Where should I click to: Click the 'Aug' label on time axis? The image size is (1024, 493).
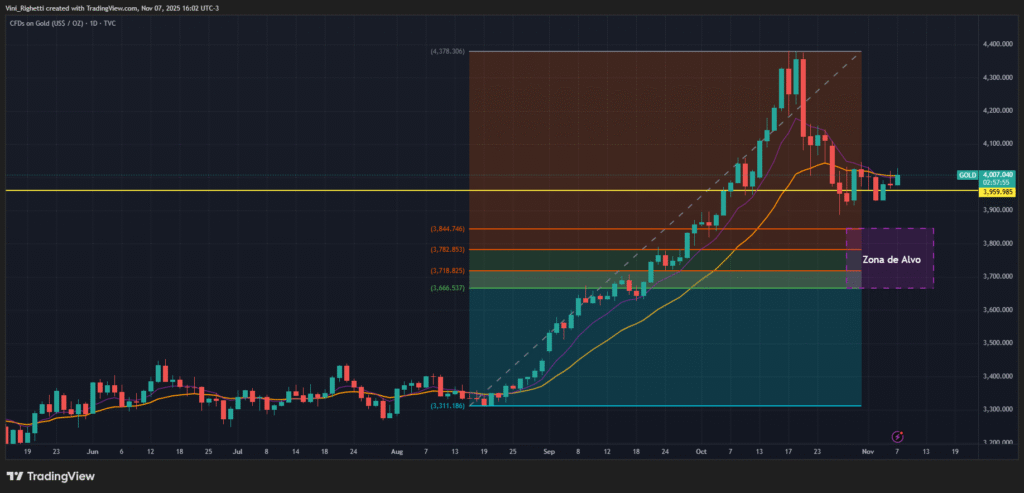pos(396,451)
